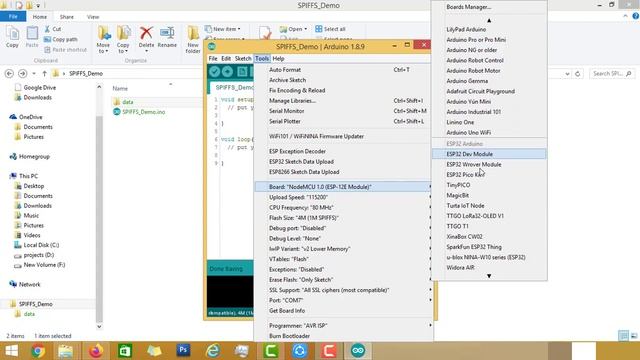Click Copy path in Explorer ribbon
Screen dimensions: 640x360
60,39
